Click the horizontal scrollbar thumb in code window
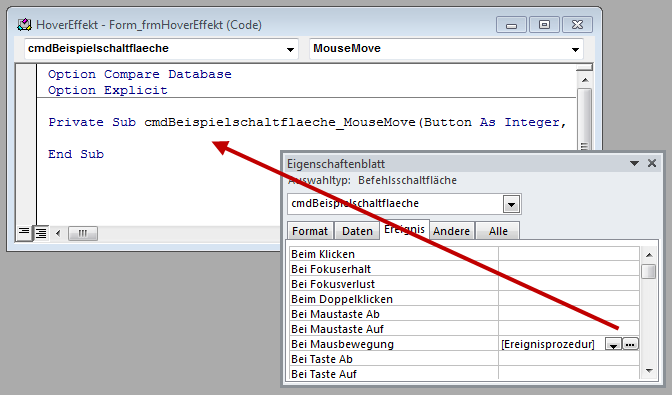 (83, 233)
